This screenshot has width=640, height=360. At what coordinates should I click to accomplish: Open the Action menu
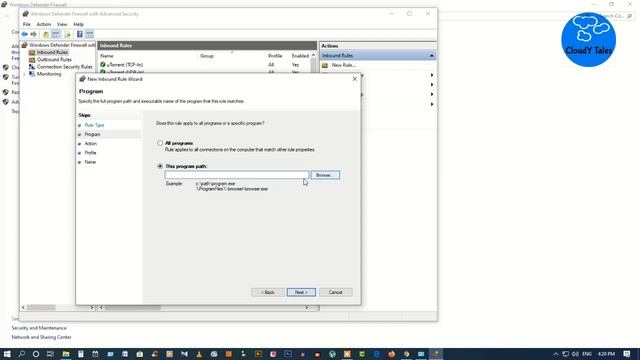coord(44,24)
